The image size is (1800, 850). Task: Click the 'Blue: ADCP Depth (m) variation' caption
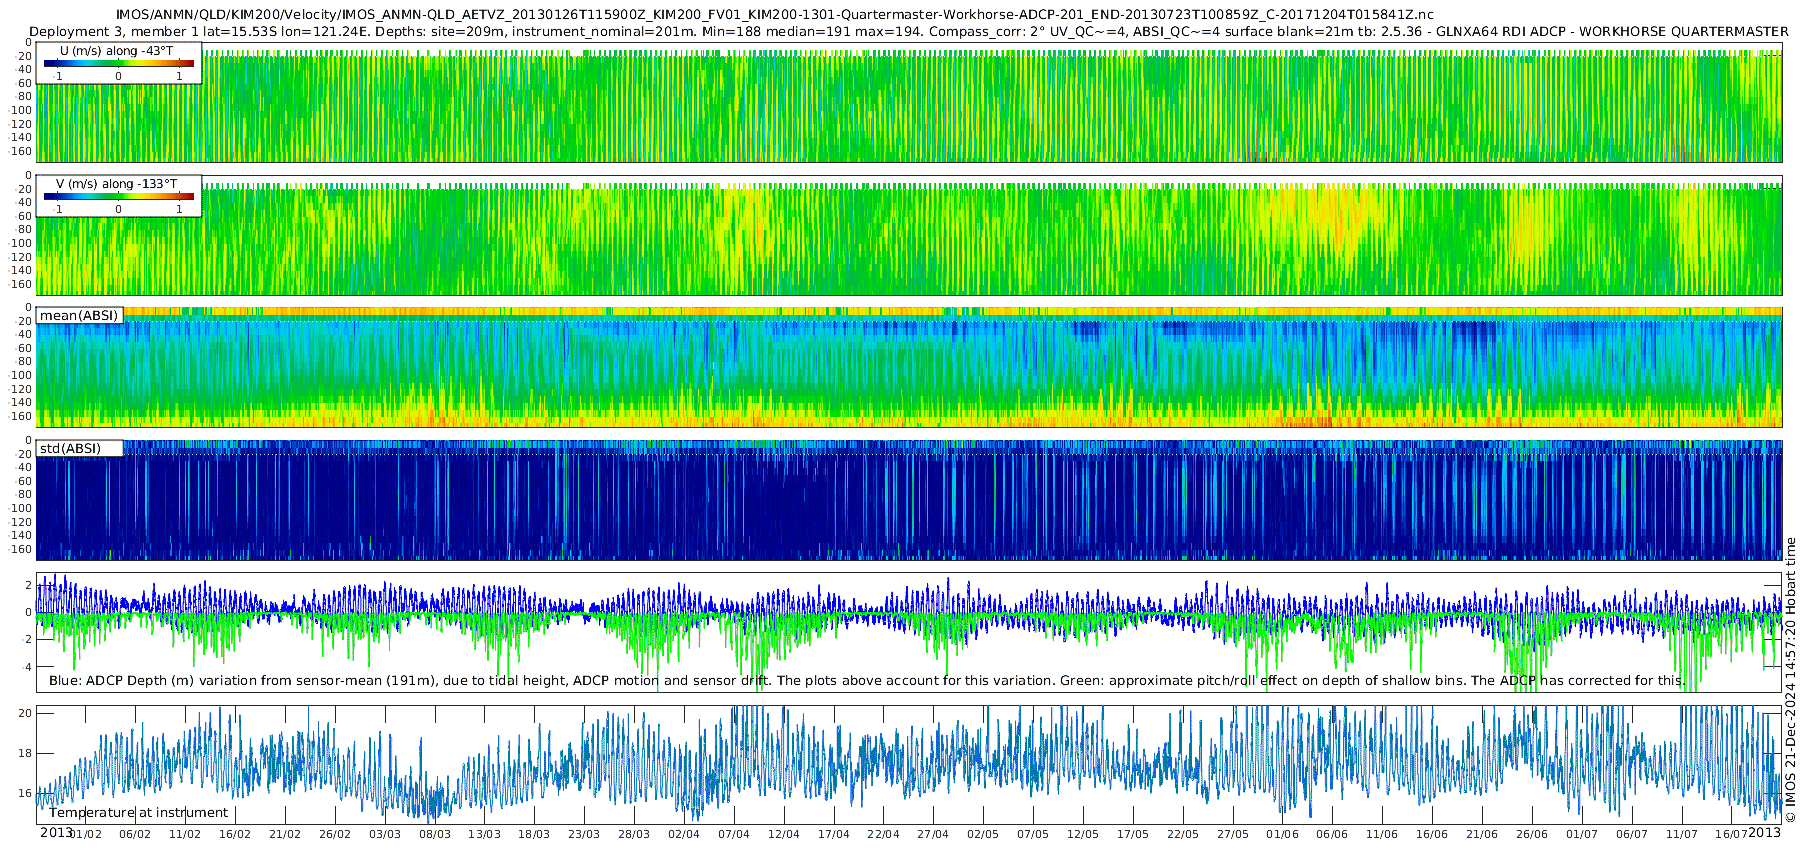(x=867, y=681)
